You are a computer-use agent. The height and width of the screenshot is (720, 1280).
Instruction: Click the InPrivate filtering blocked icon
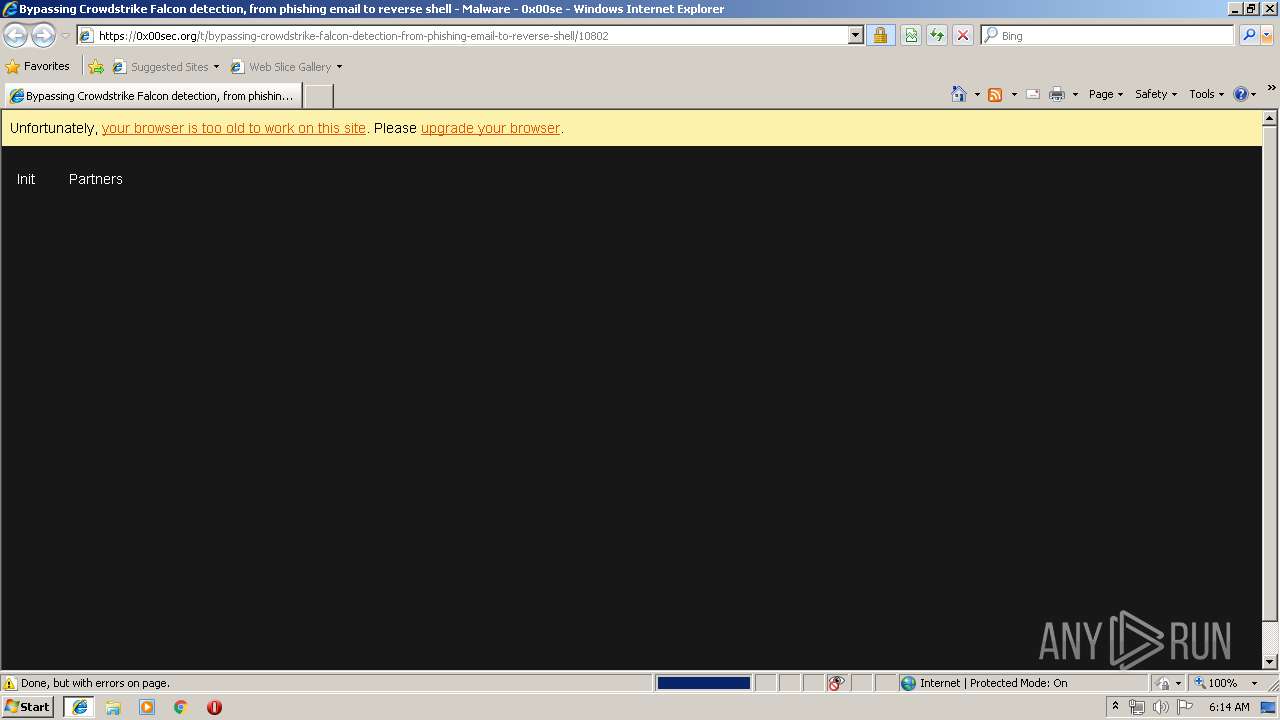(x=836, y=683)
